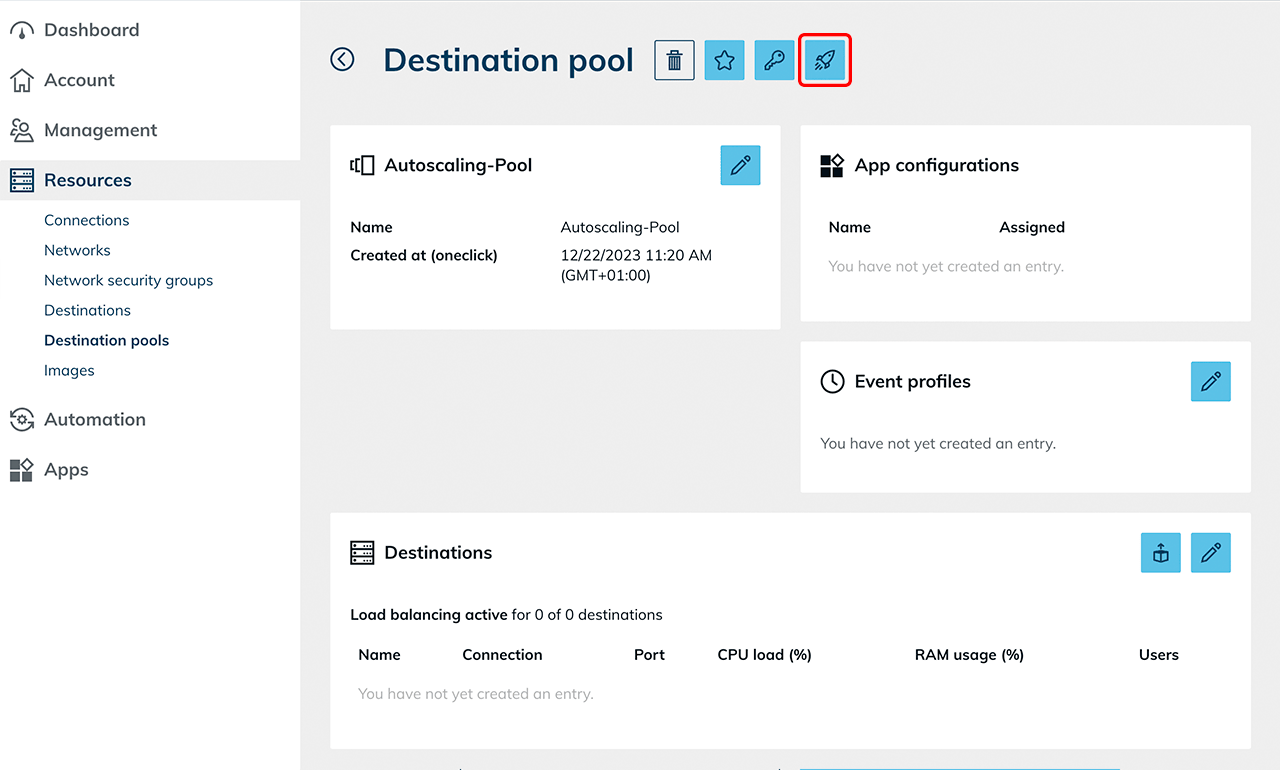1280x770 pixels.
Task: Edit the Autoscaling-Pool details with pencil
Action: pos(740,165)
